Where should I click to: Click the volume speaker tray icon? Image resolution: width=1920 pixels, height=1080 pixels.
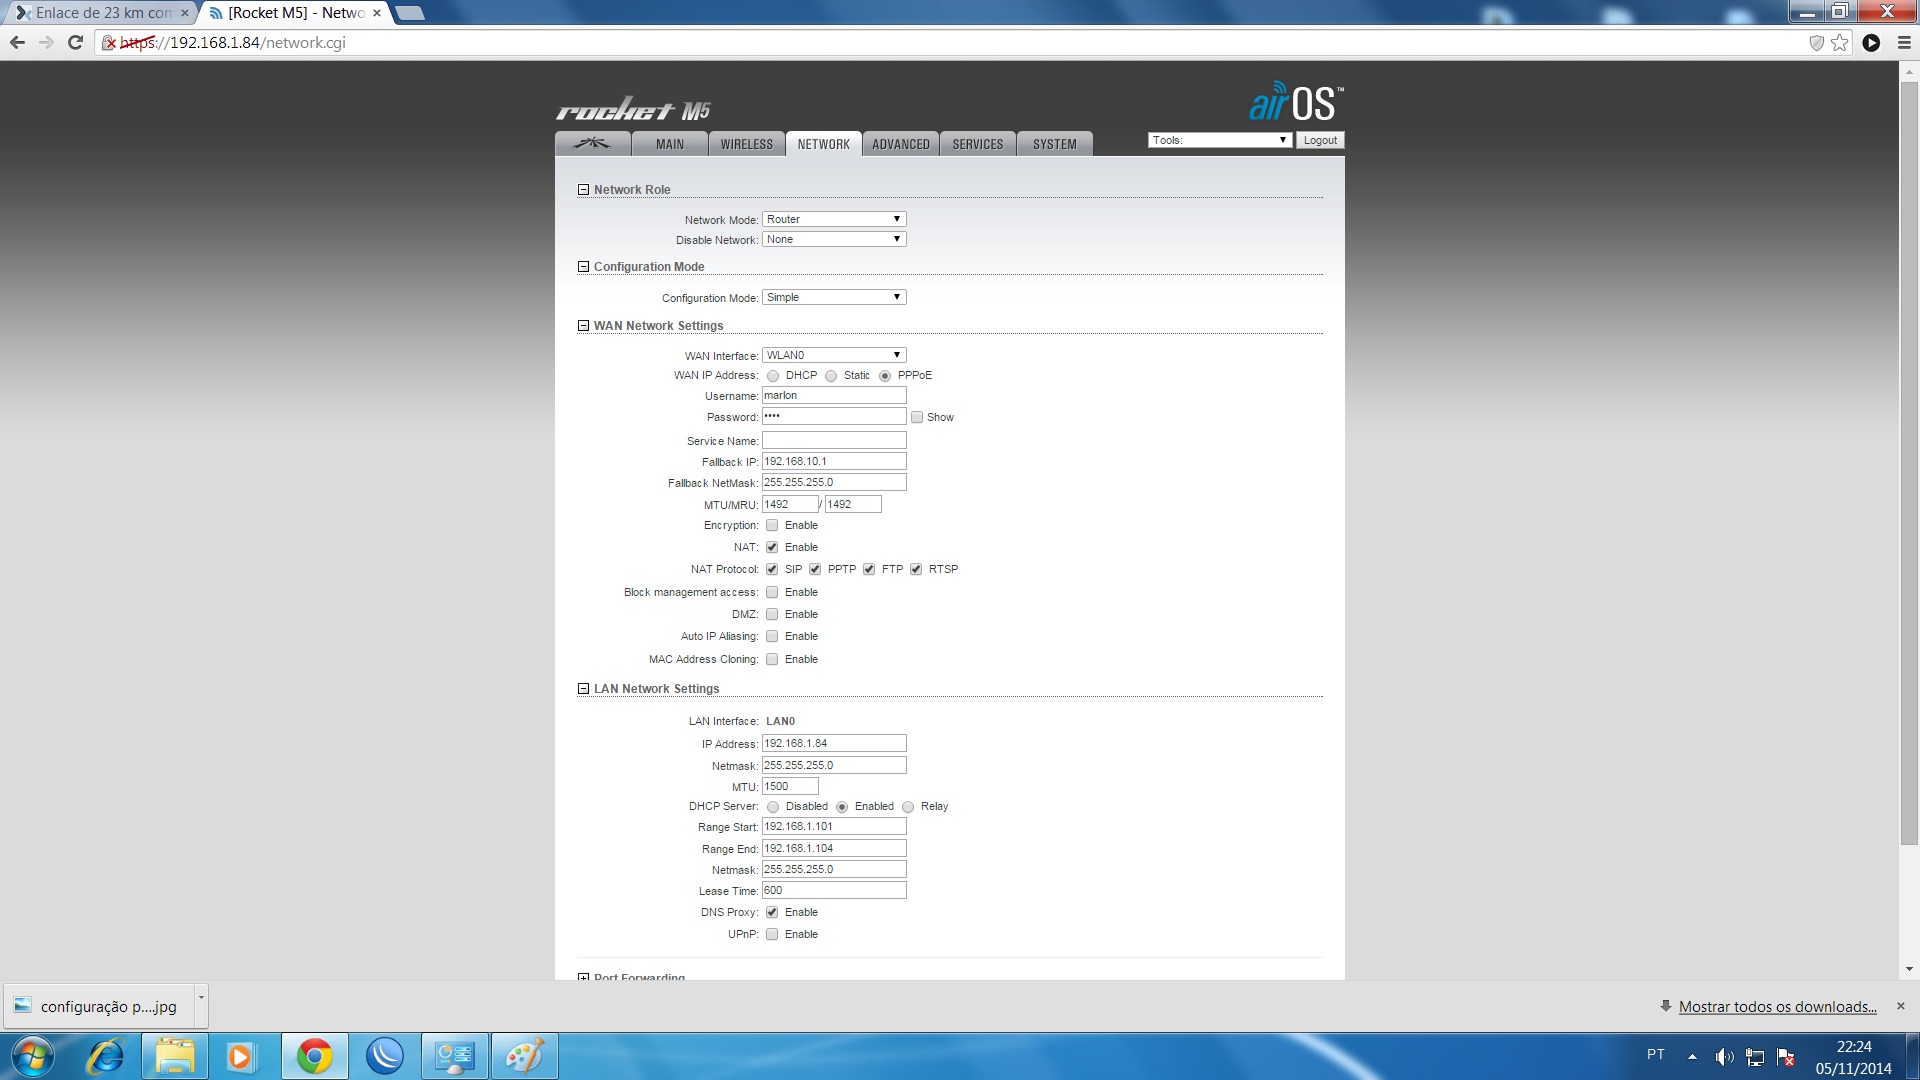1724,1056
